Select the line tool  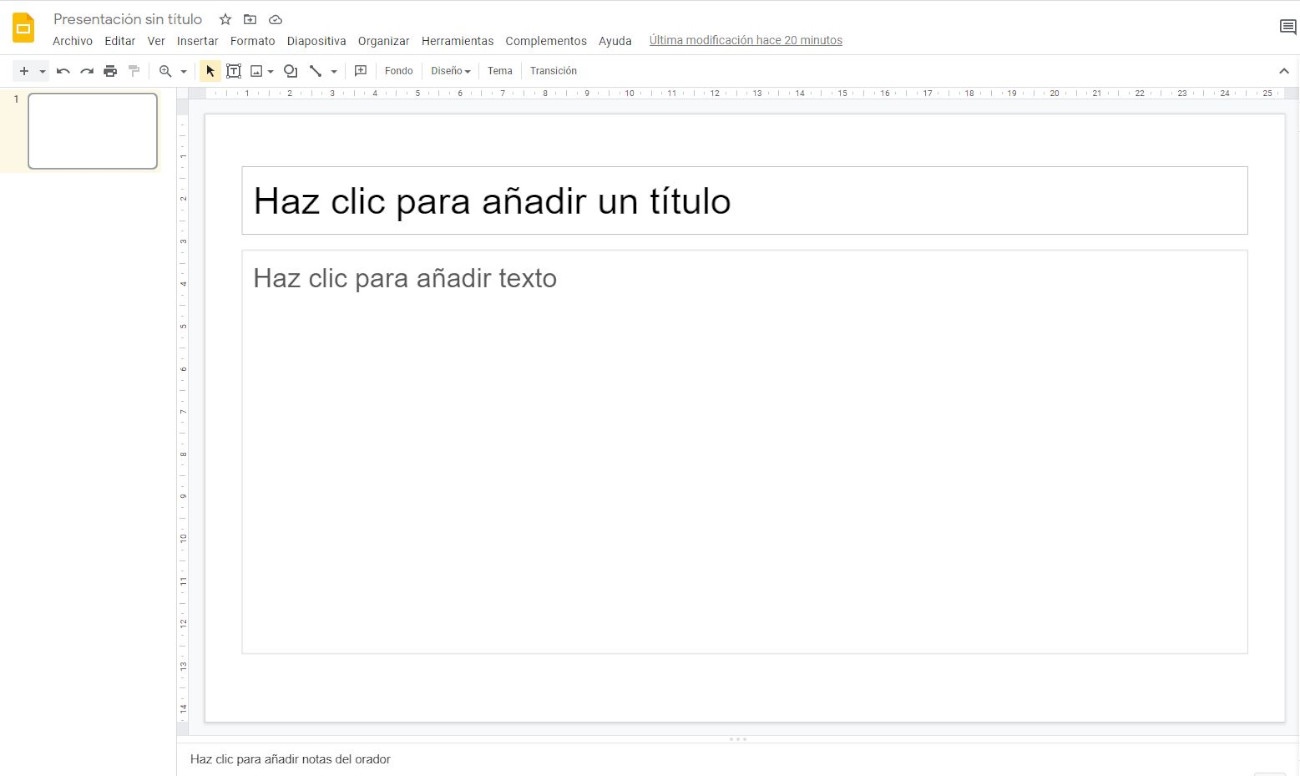pos(315,71)
